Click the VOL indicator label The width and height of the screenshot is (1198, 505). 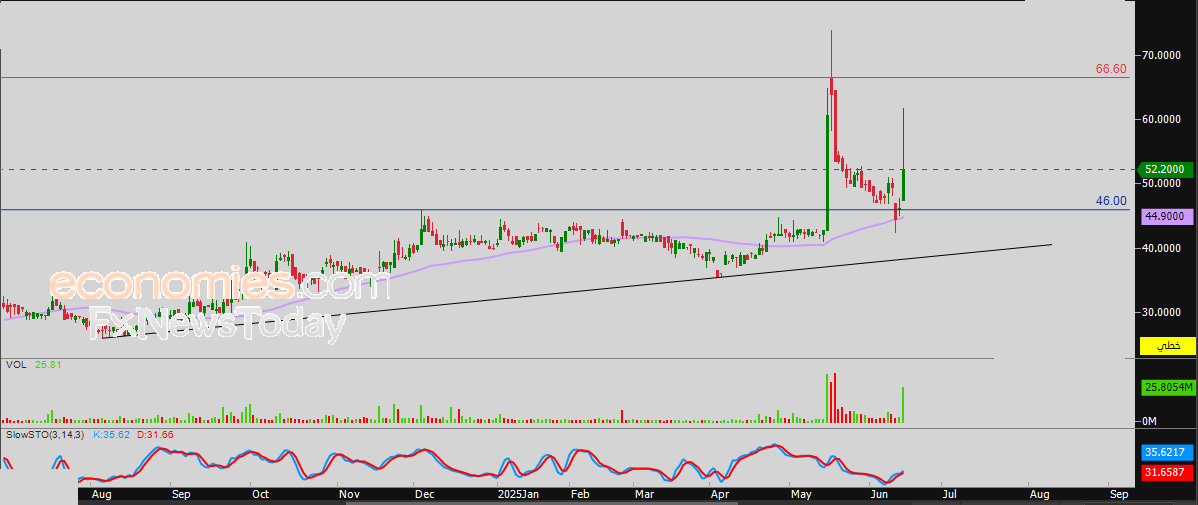16,365
